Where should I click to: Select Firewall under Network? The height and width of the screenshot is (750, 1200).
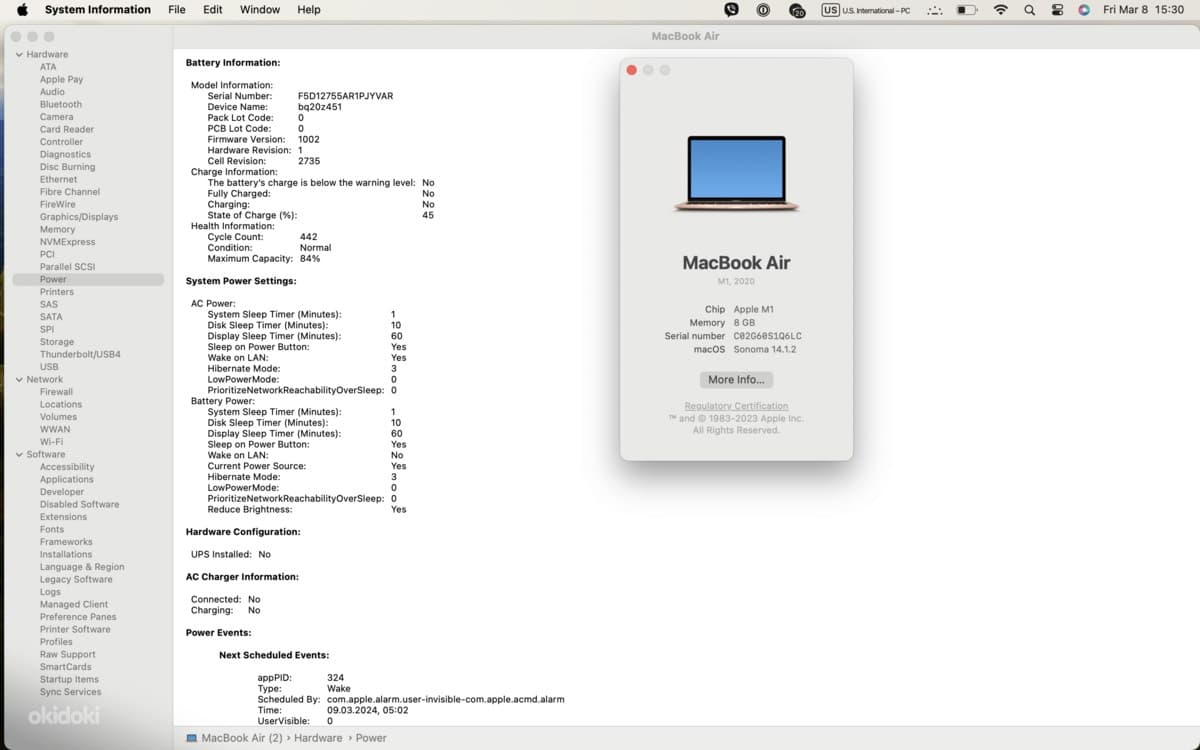coord(56,392)
